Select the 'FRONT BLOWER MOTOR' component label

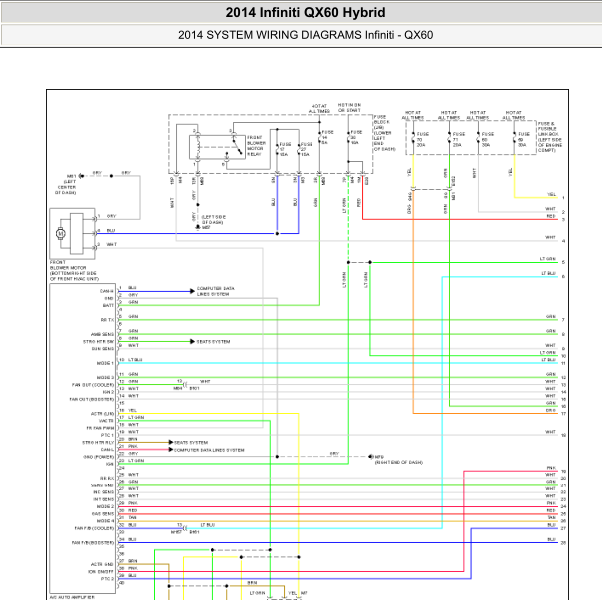click(x=74, y=270)
